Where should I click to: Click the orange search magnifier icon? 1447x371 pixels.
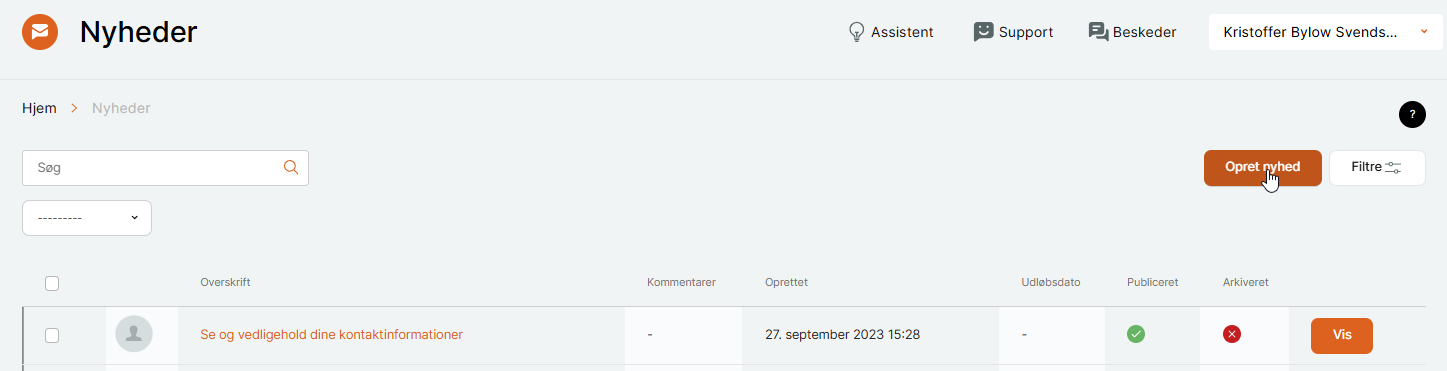(x=291, y=168)
